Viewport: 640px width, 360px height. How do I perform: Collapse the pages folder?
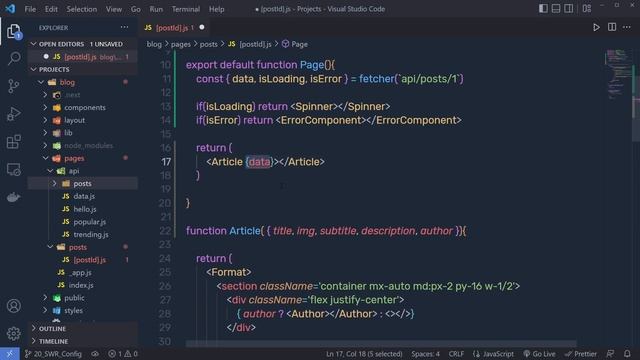[x=82, y=158]
